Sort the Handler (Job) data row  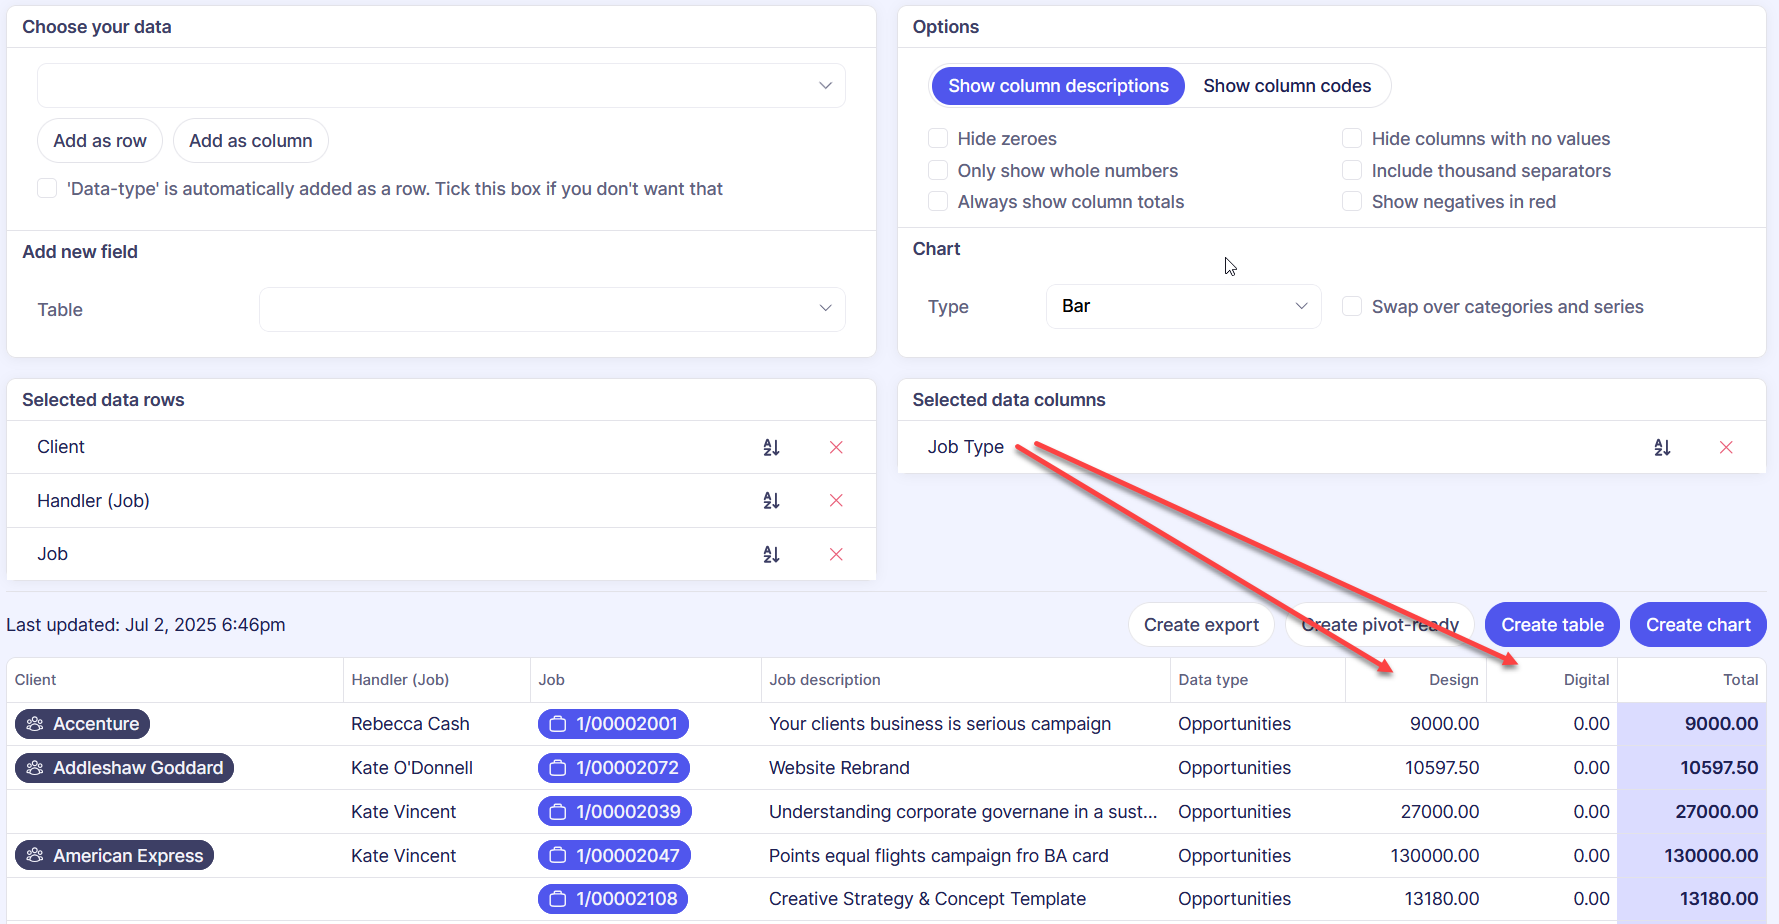[771, 500]
